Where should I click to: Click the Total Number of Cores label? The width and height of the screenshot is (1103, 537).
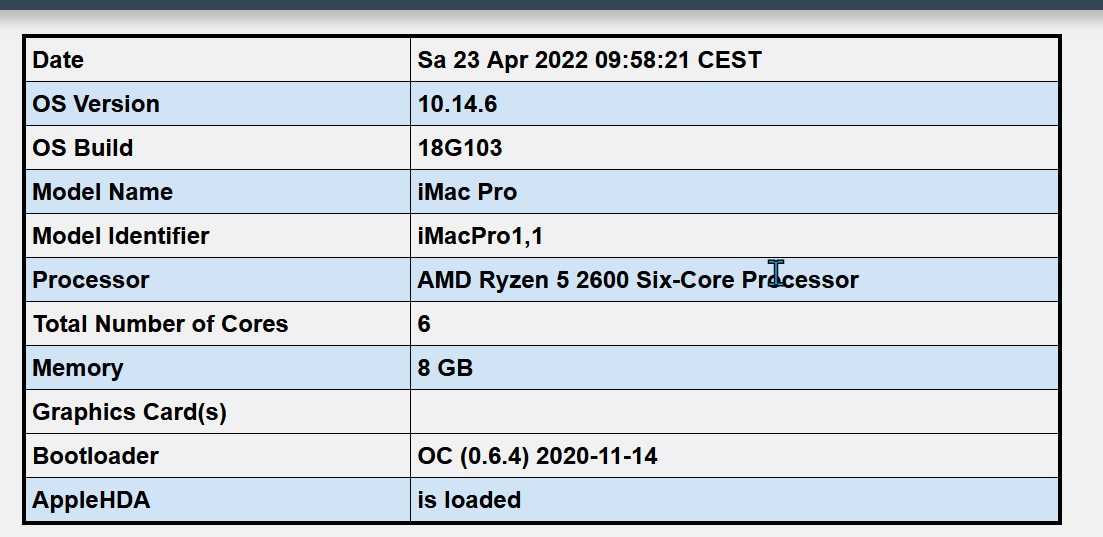click(x=160, y=324)
